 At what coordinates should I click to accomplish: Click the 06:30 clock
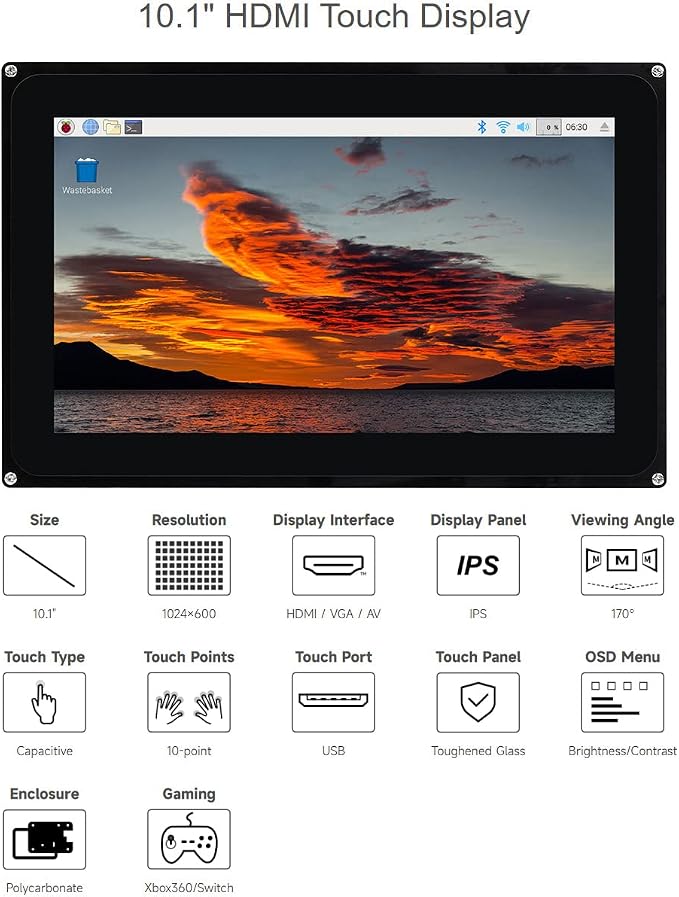[577, 127]
